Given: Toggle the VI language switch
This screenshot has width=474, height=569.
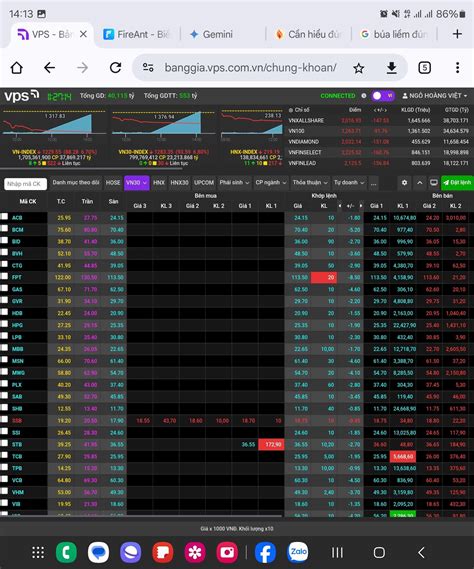Looking at the screenshot, I should 383,96.
